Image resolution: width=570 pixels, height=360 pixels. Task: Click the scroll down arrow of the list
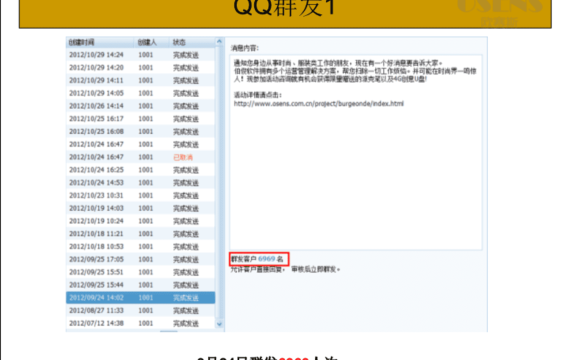point(219,324)
